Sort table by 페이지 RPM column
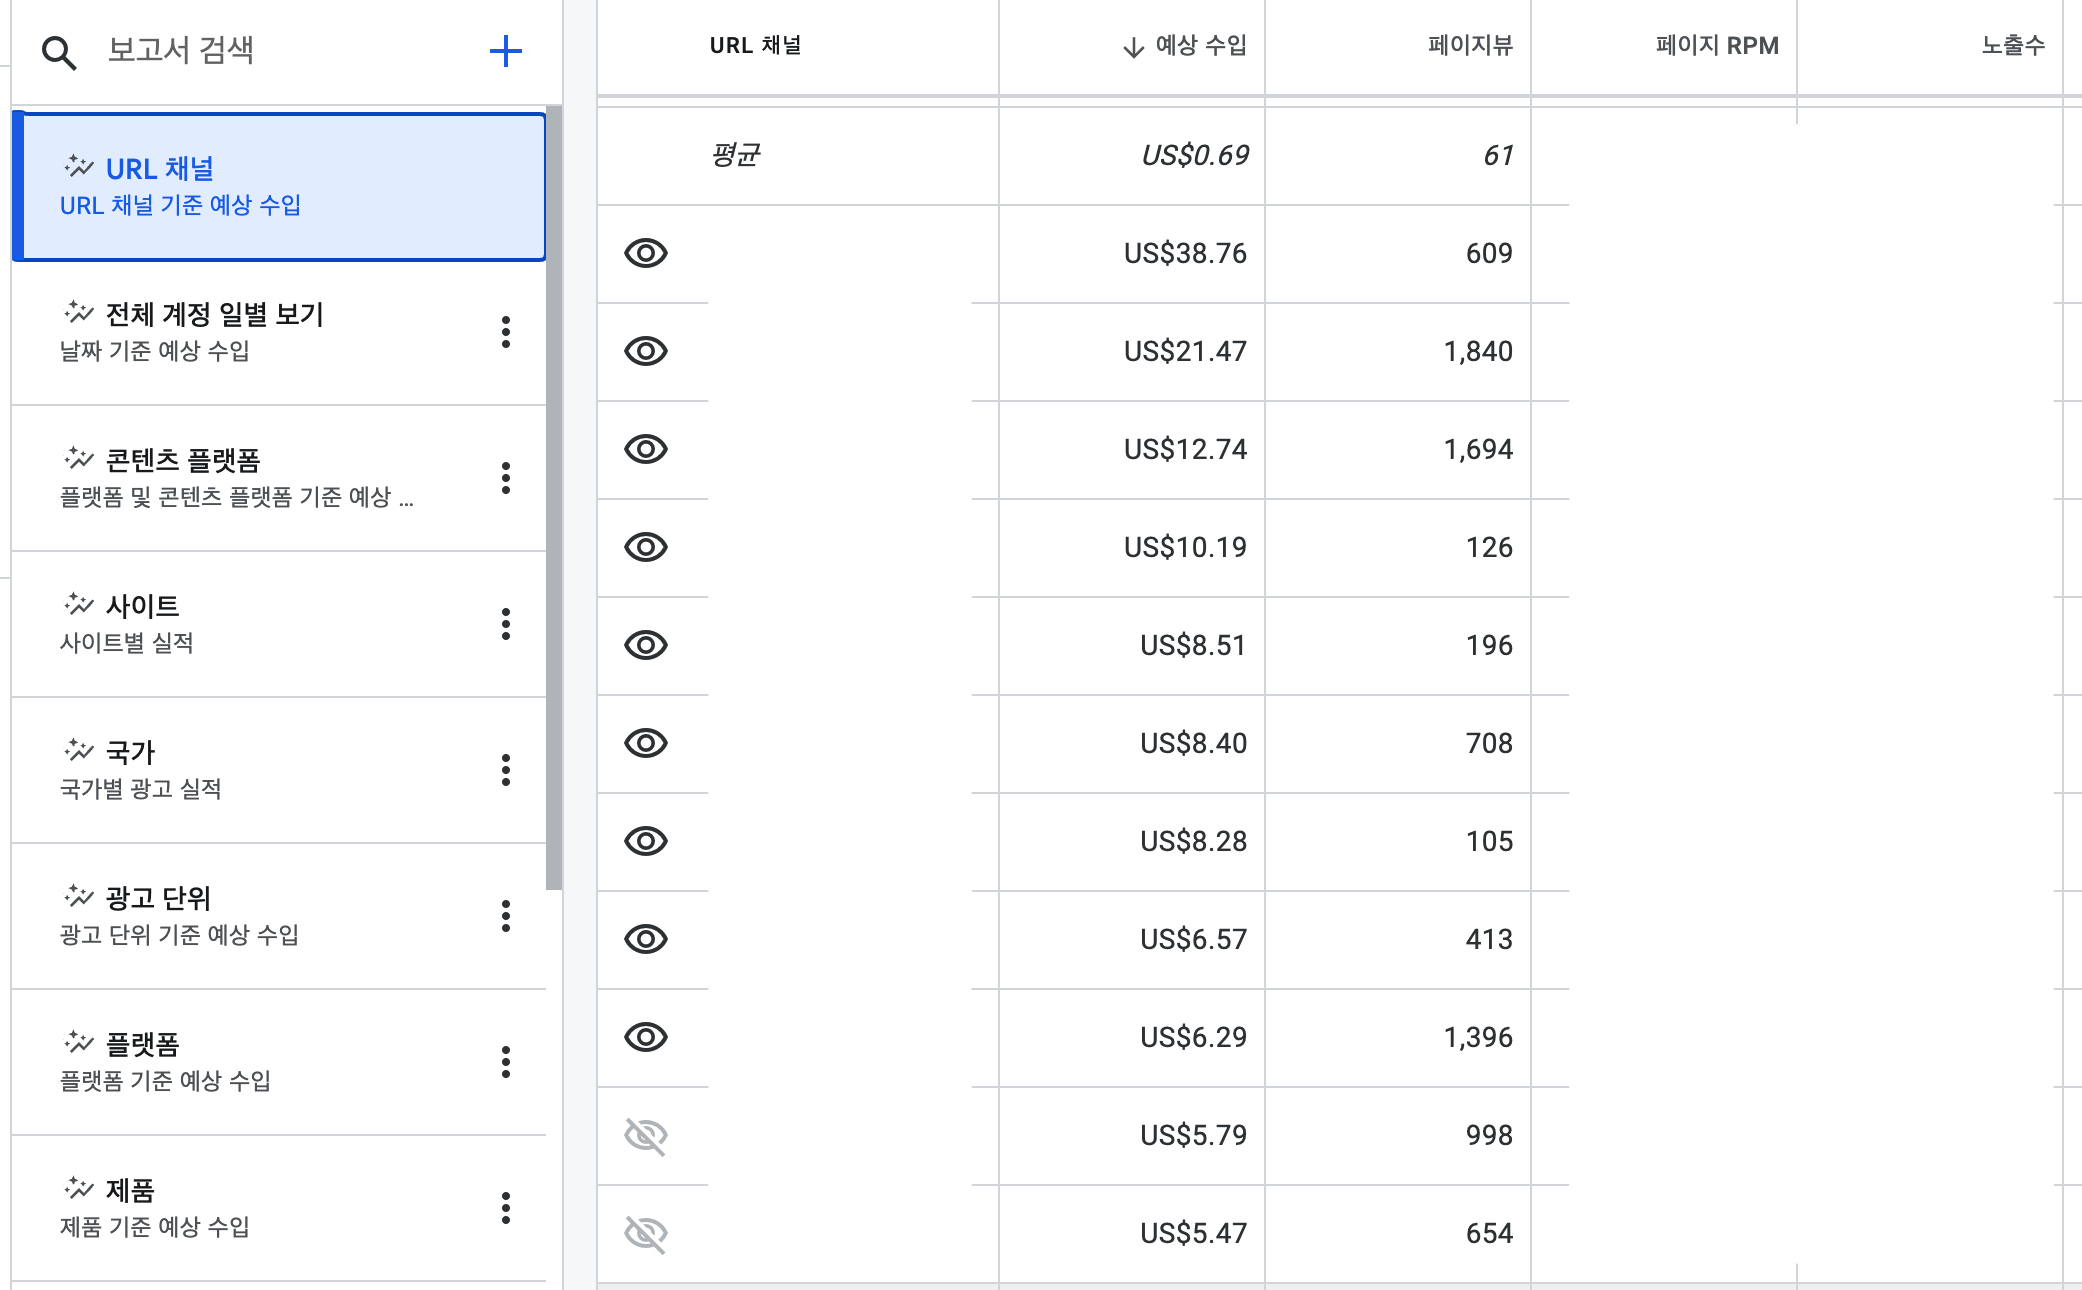 tap(1716, 46)
